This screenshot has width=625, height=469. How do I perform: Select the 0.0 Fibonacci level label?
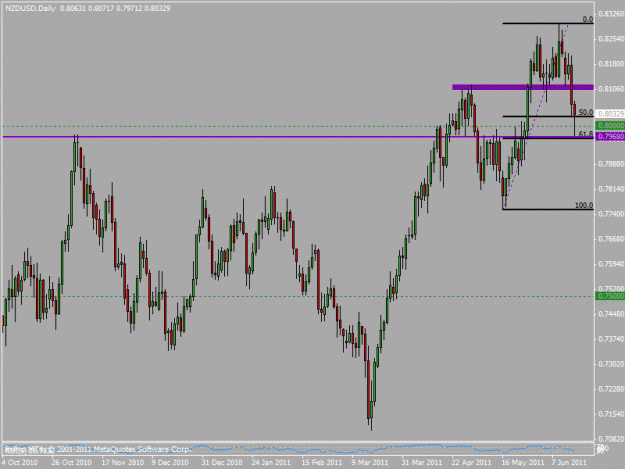click(x=588, y=19)
